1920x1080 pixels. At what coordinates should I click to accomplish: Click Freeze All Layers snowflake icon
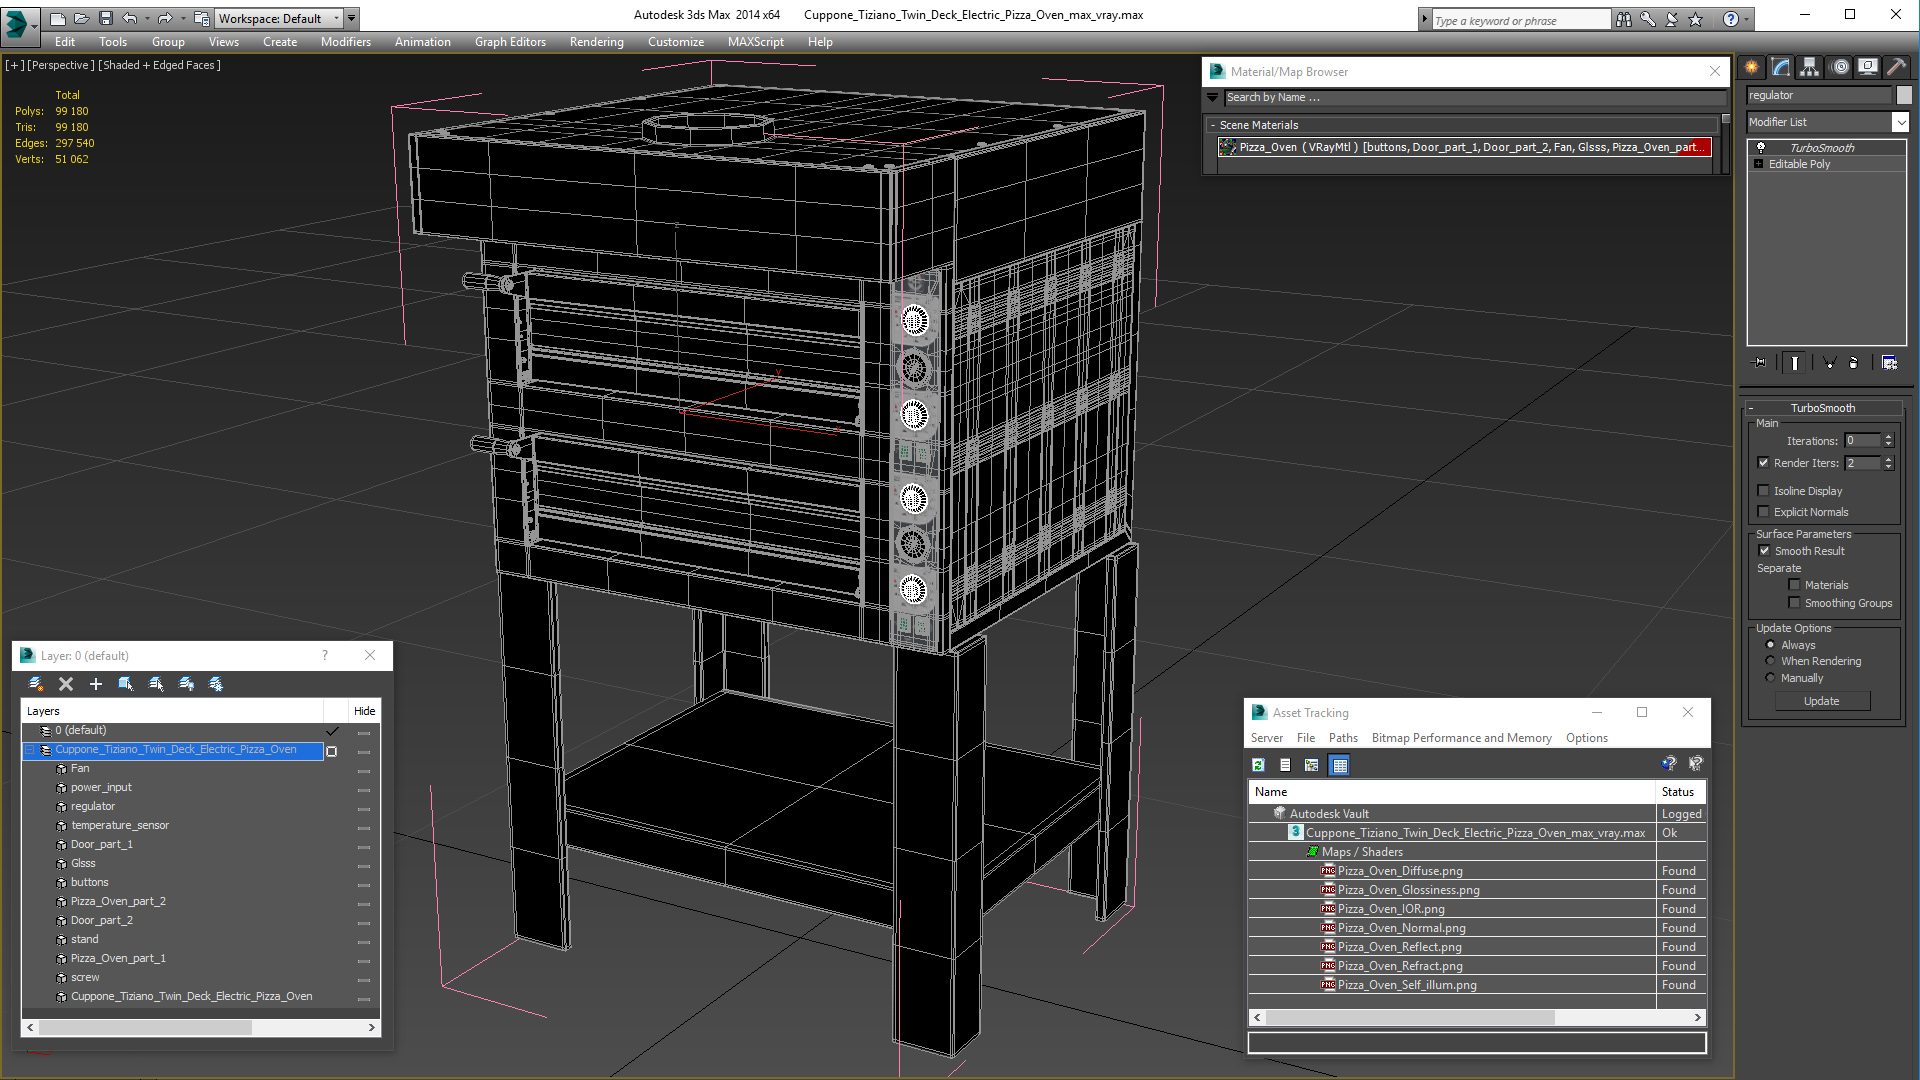(216, 684)
